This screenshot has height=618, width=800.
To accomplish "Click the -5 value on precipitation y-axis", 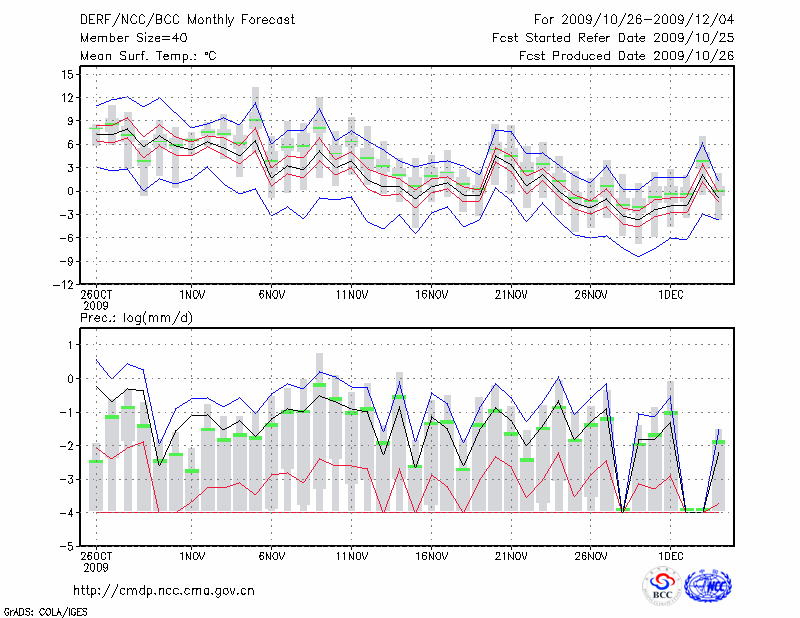I will [69, 546].
